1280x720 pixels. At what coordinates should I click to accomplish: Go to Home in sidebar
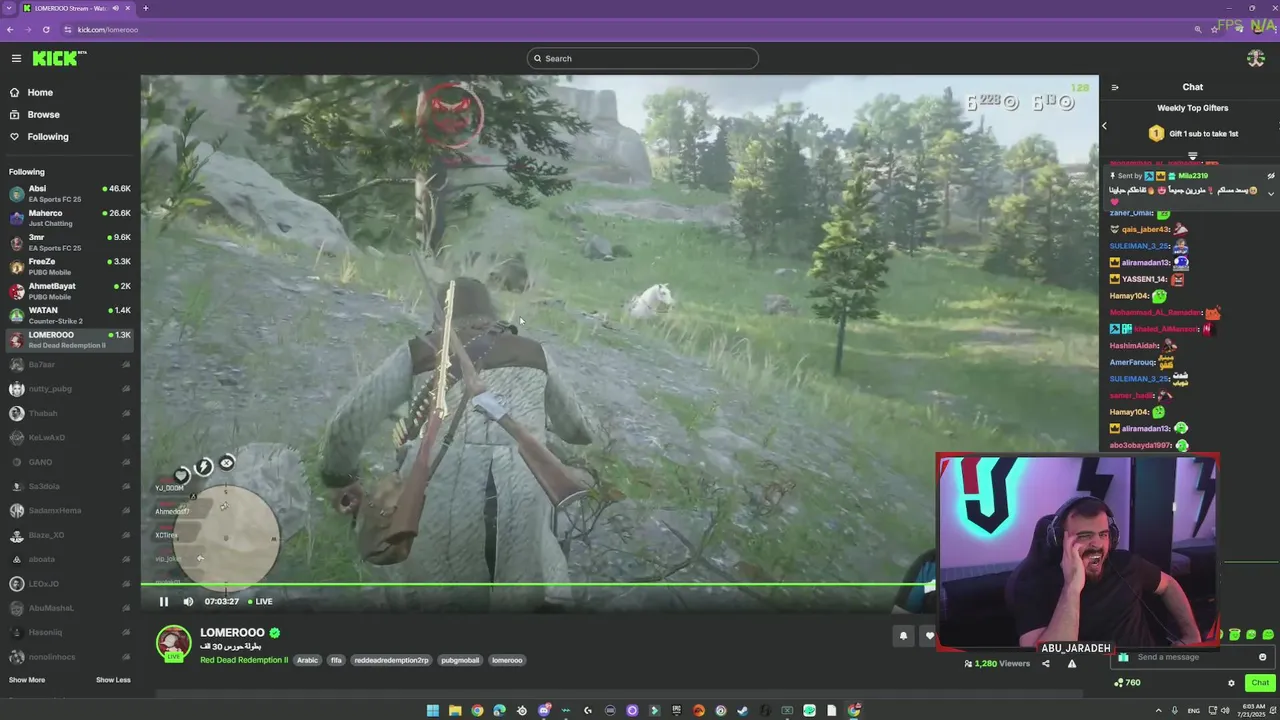40,92
